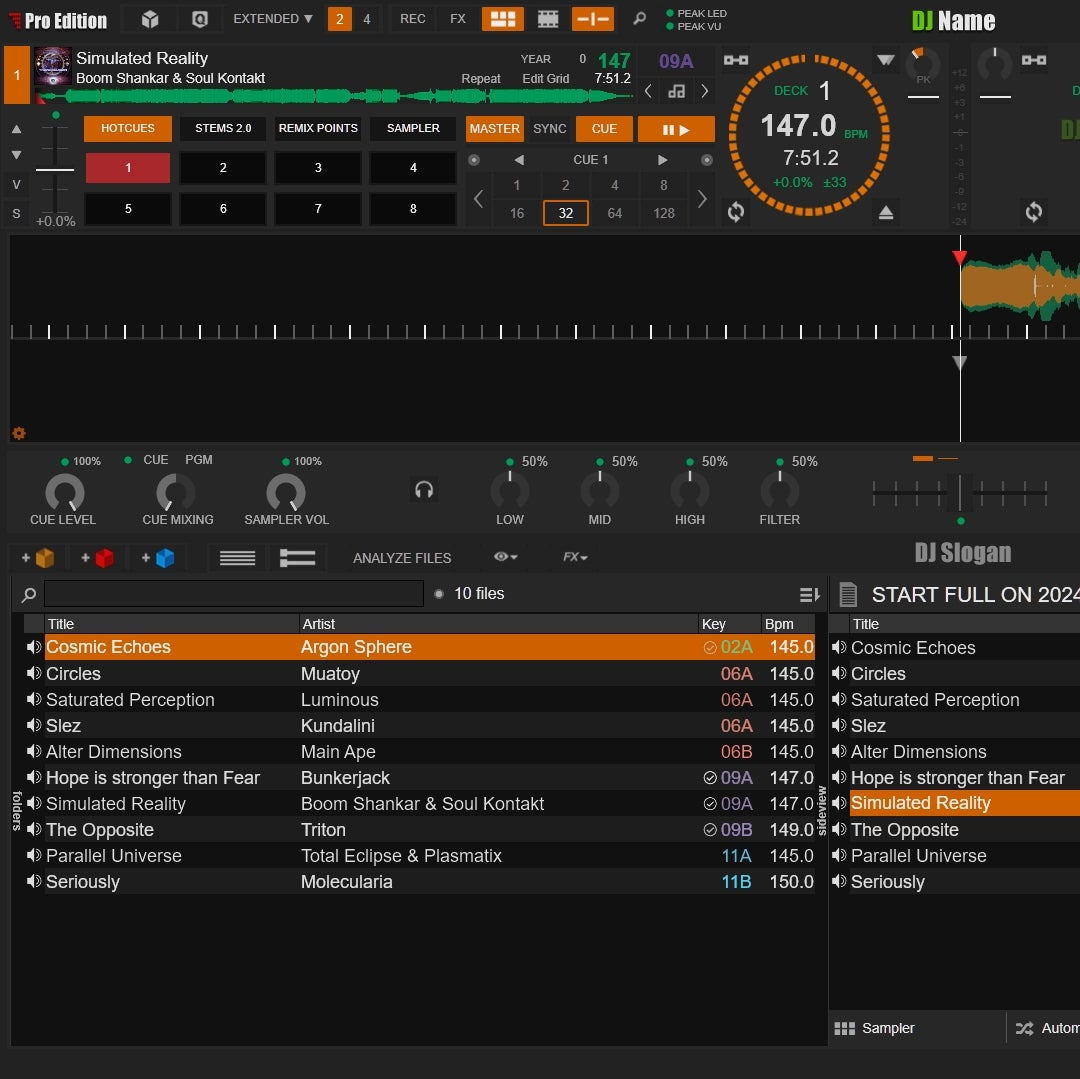The image size is (1080, 1079).
Task: Click the crossfader slider
Action: (960, 492)
